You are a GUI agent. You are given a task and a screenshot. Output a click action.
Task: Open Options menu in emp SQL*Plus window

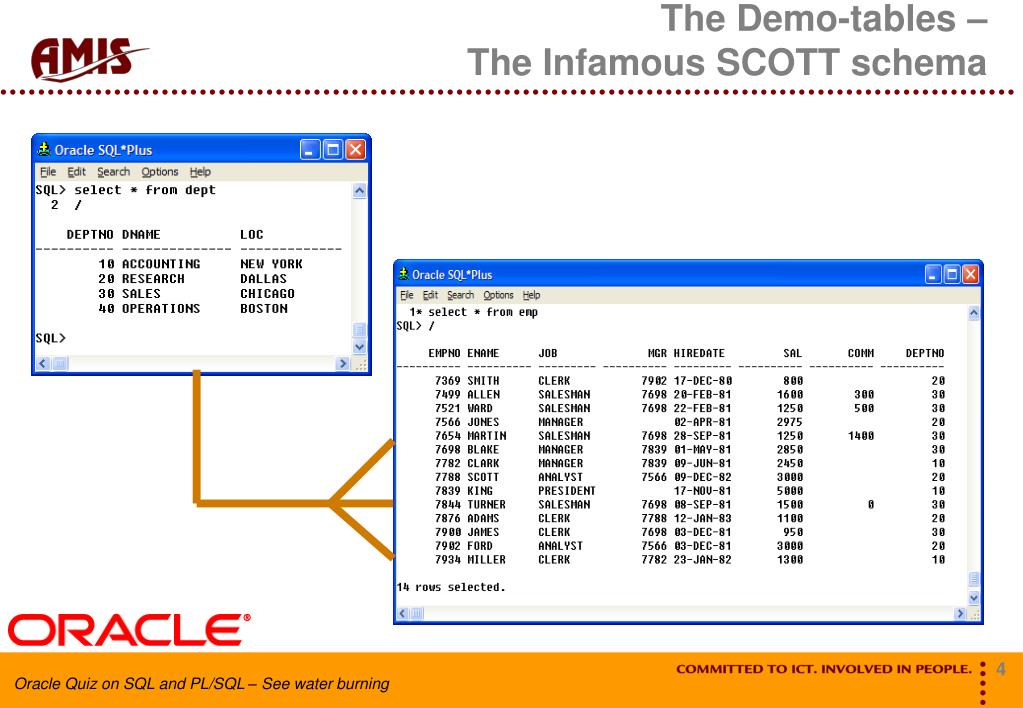[498, 295]
